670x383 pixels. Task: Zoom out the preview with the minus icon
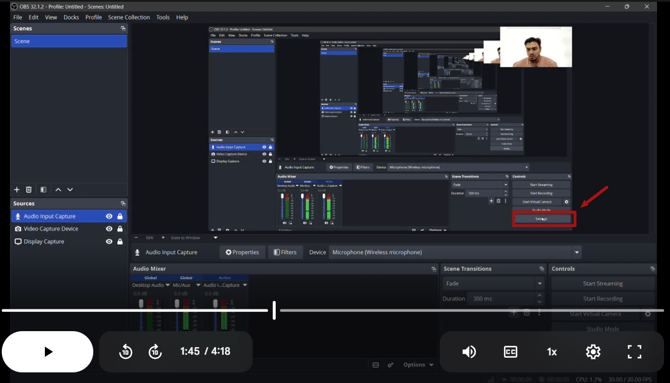(x=136, y=238)
